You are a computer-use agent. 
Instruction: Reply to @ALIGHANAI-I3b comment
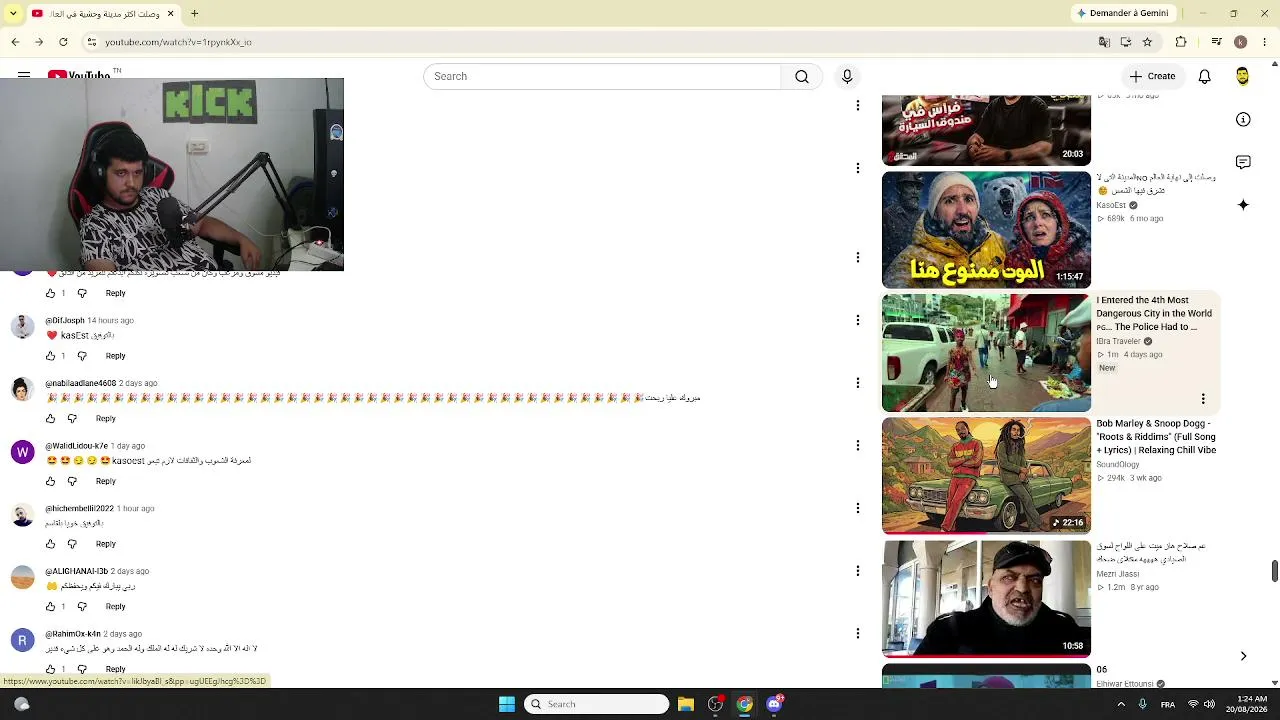pos(116,607)
